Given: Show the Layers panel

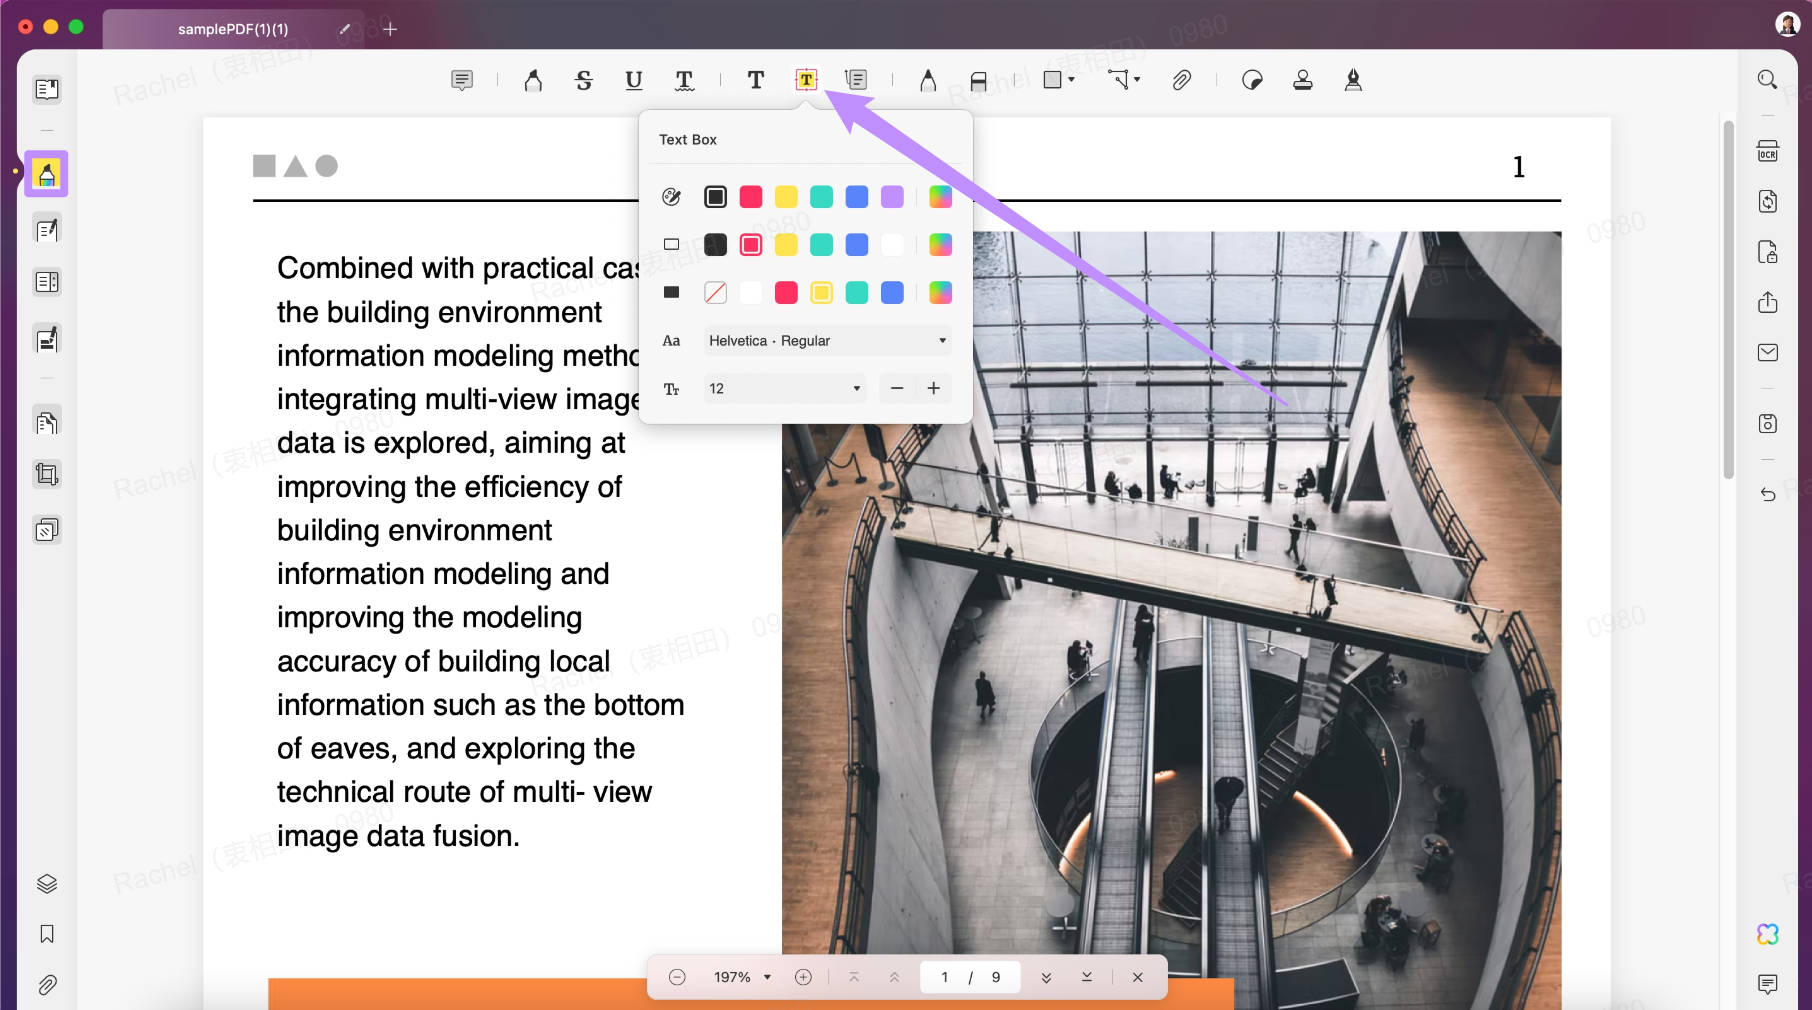Looking at the screenshot, I should [47, 884].
